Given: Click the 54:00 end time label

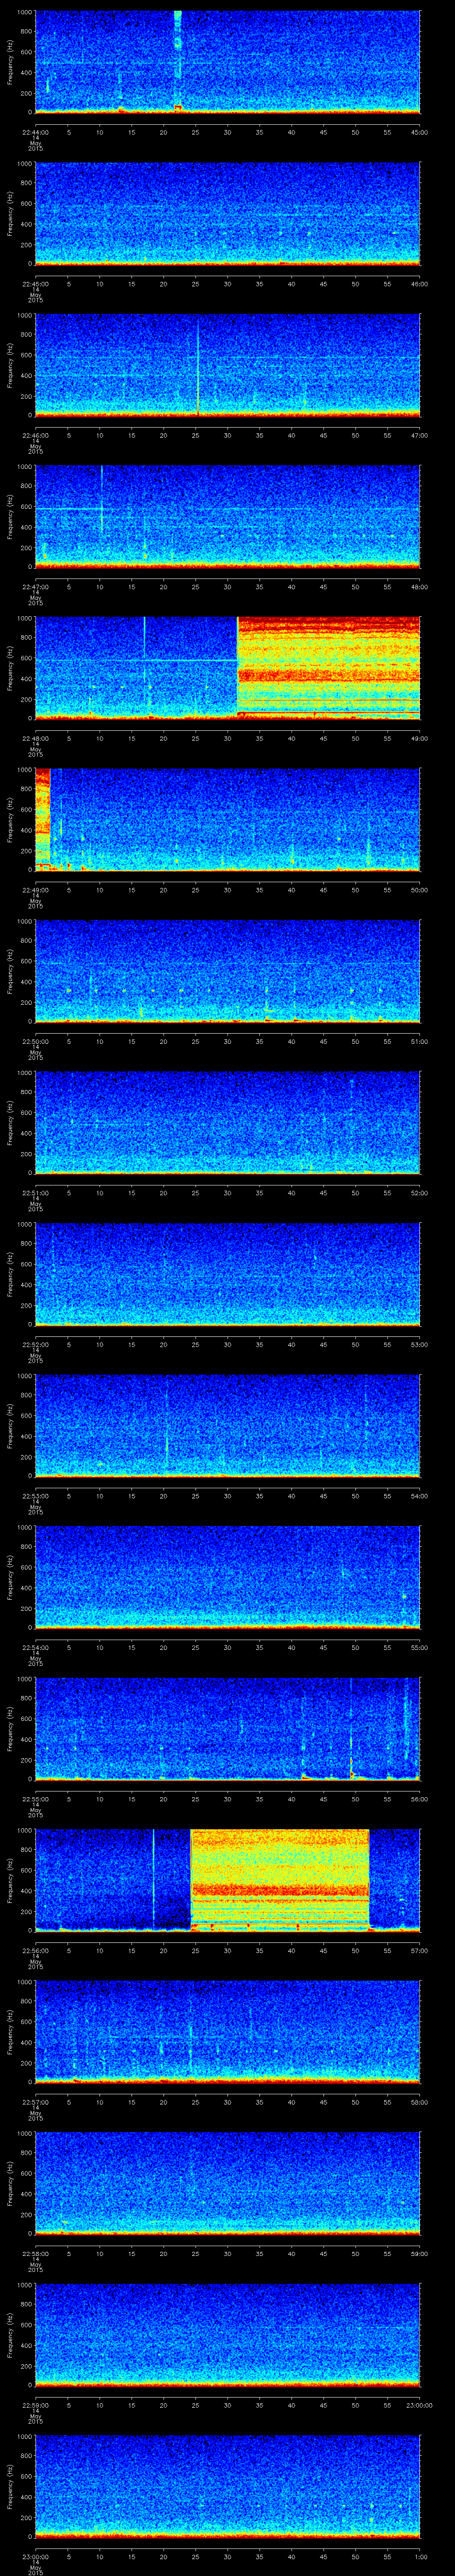Looking at the screenshot, I should pyautogui.click(x=420, y=1496).
